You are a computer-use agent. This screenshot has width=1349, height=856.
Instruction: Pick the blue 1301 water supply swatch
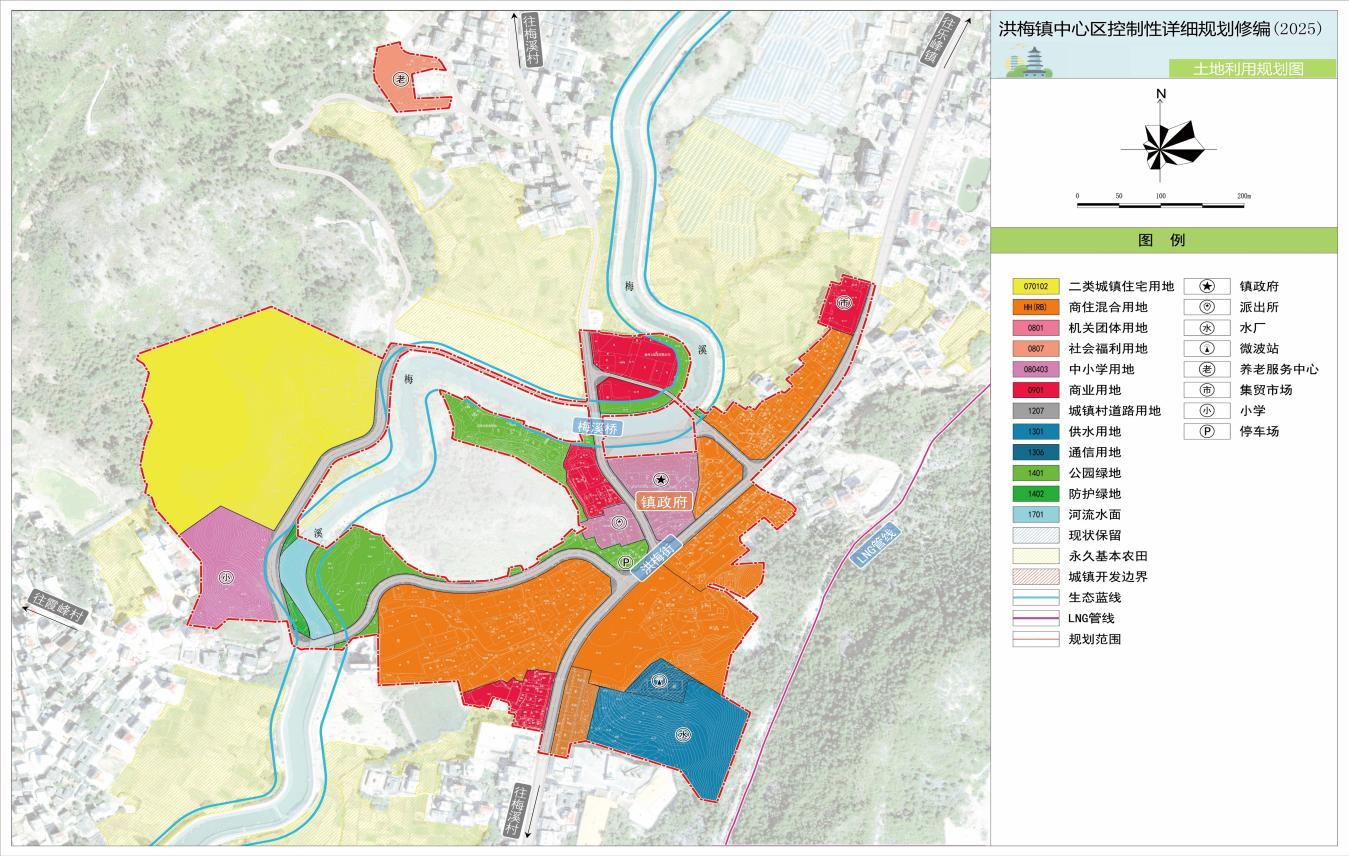(x=1035, y=432)
